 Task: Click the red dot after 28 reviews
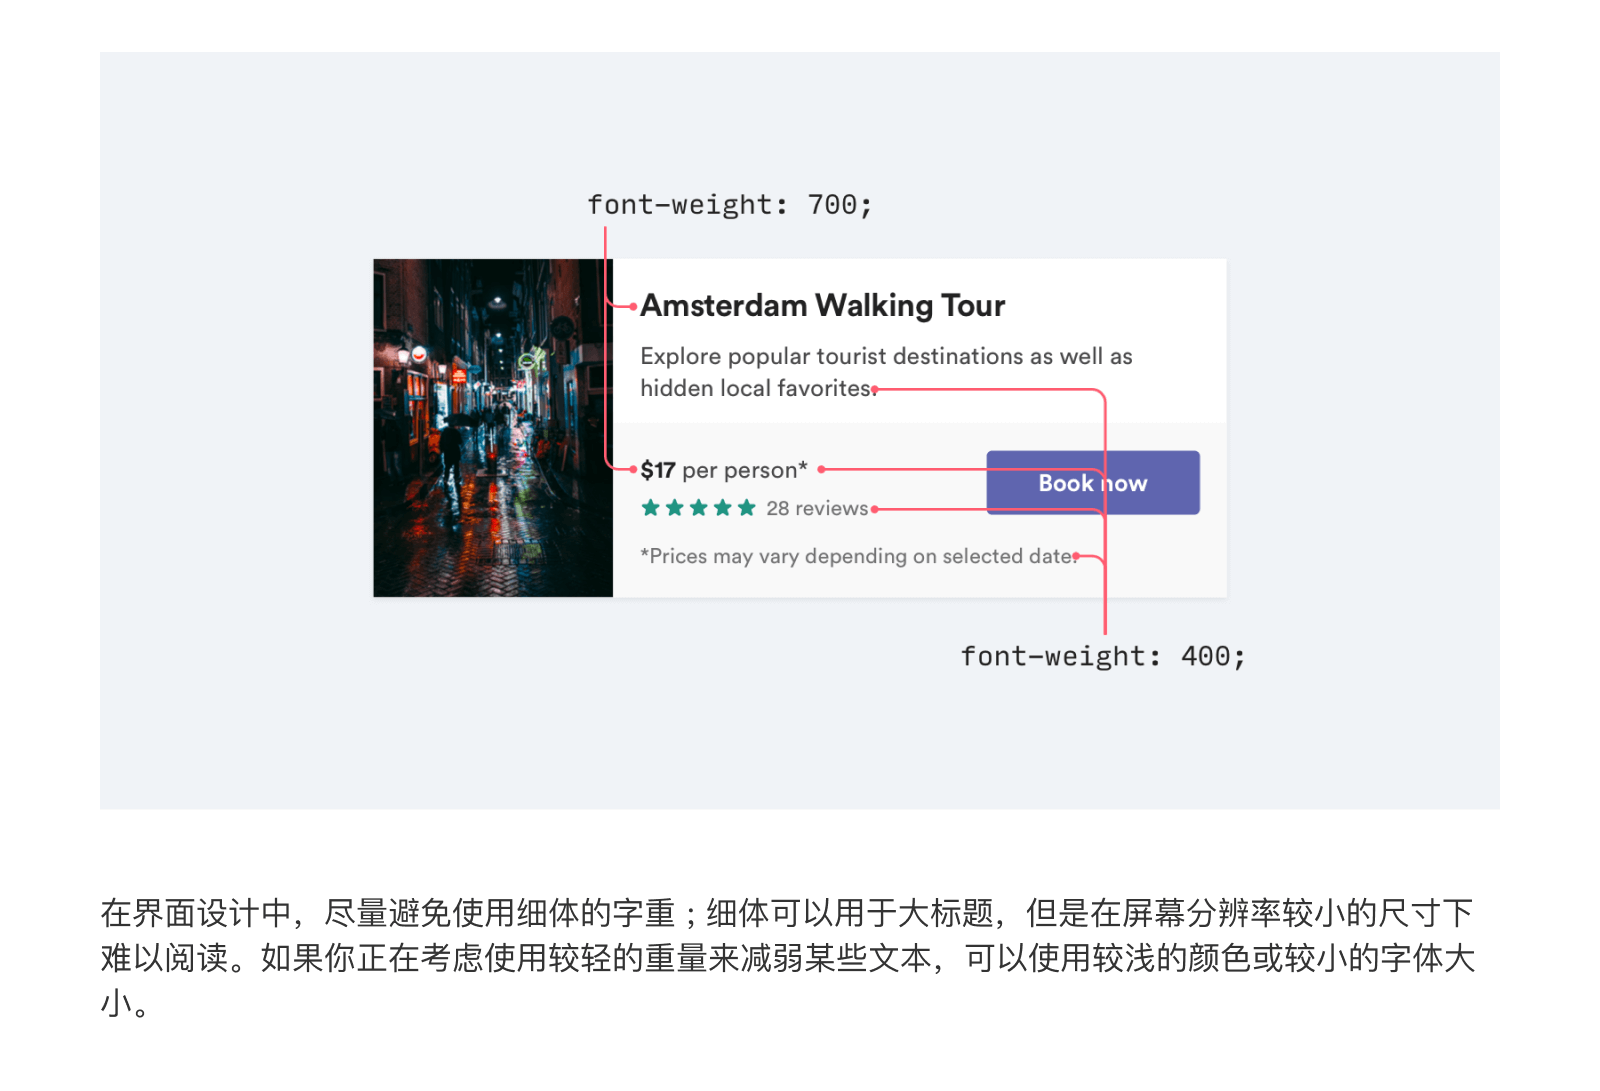click(875, 509)
